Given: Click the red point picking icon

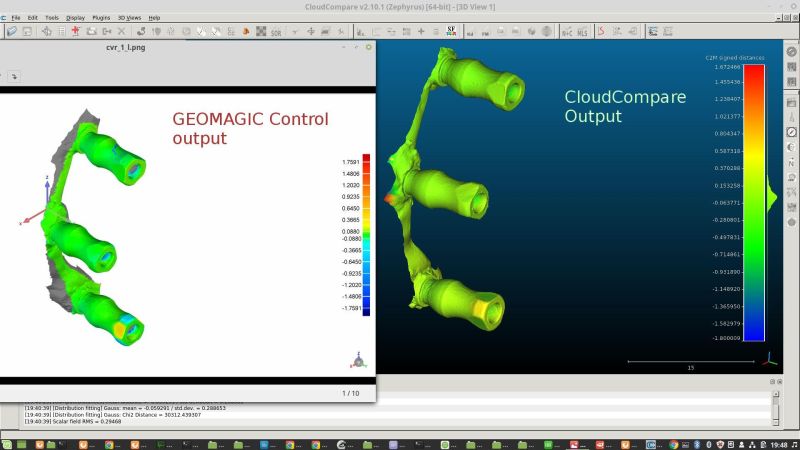Looking at the screenshot, I should tap(76, 32).
